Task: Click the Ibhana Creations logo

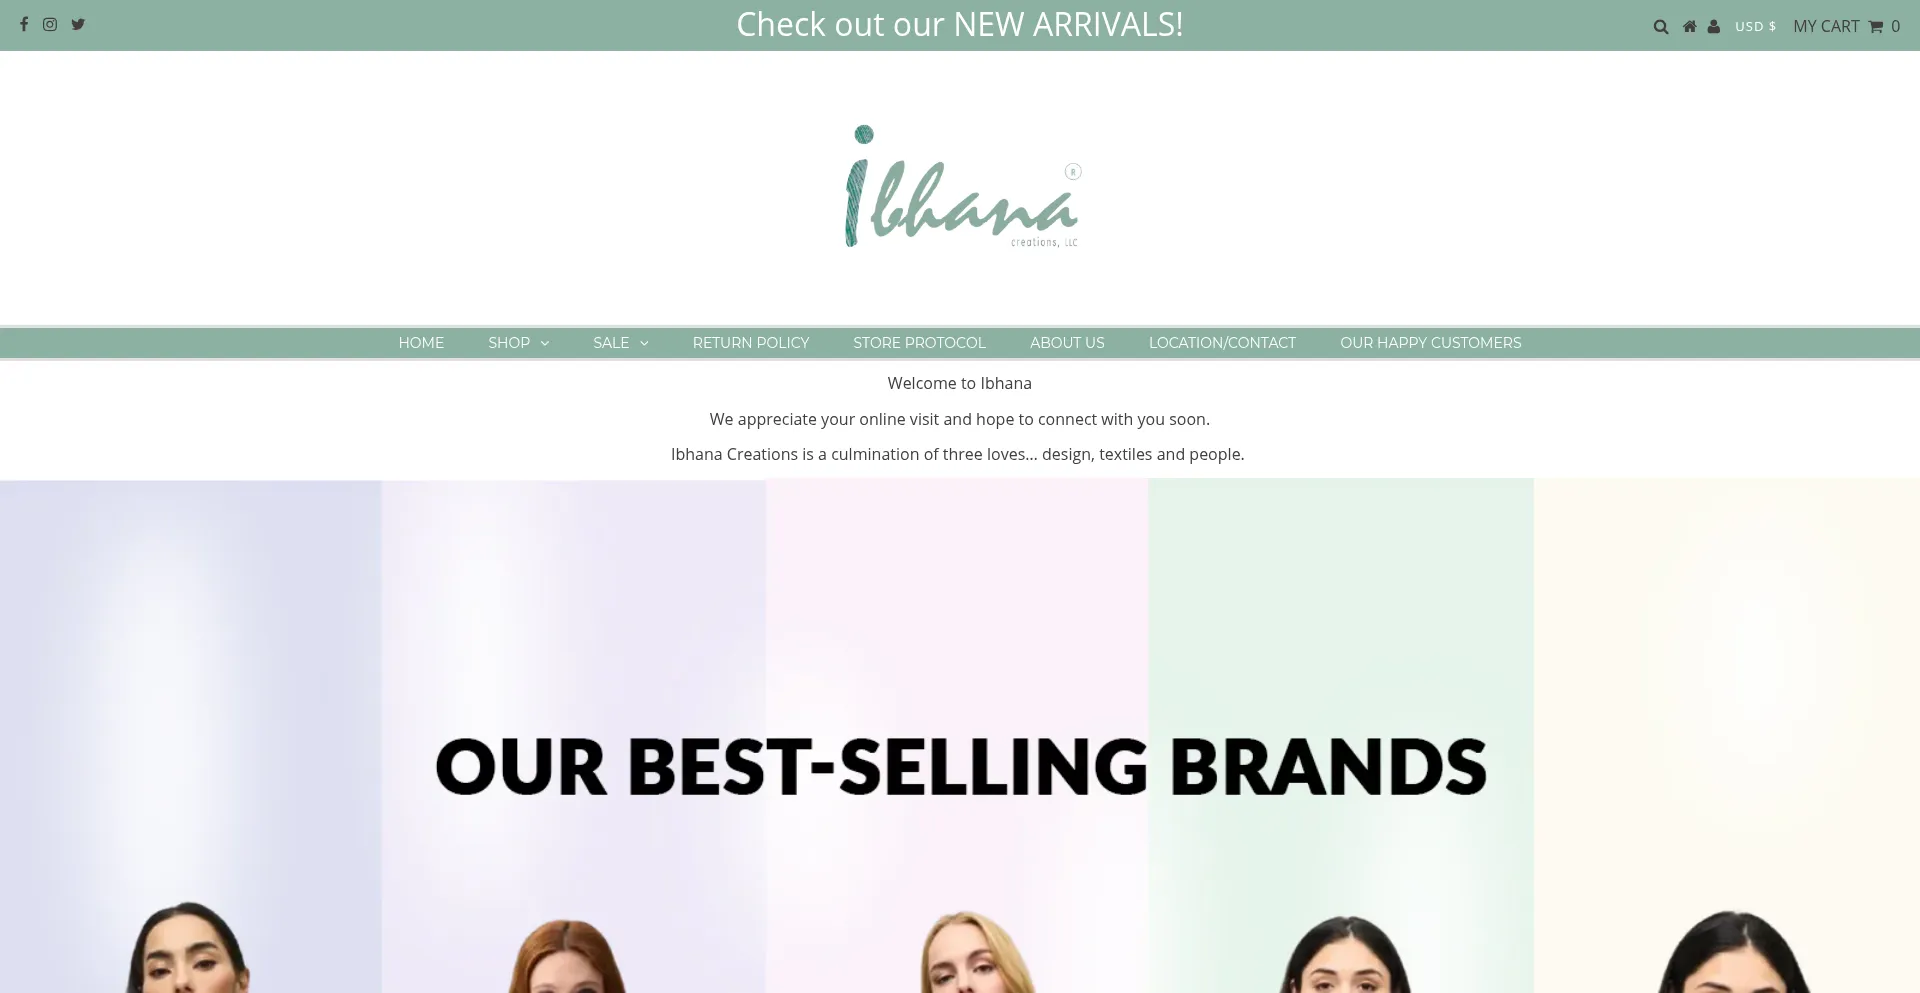Action: coord(962,187)
